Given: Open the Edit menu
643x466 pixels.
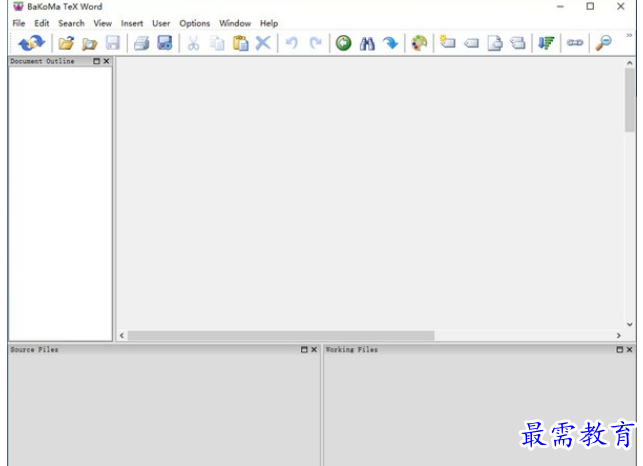Looking at the screenshot, I should [x=42, y=23].
